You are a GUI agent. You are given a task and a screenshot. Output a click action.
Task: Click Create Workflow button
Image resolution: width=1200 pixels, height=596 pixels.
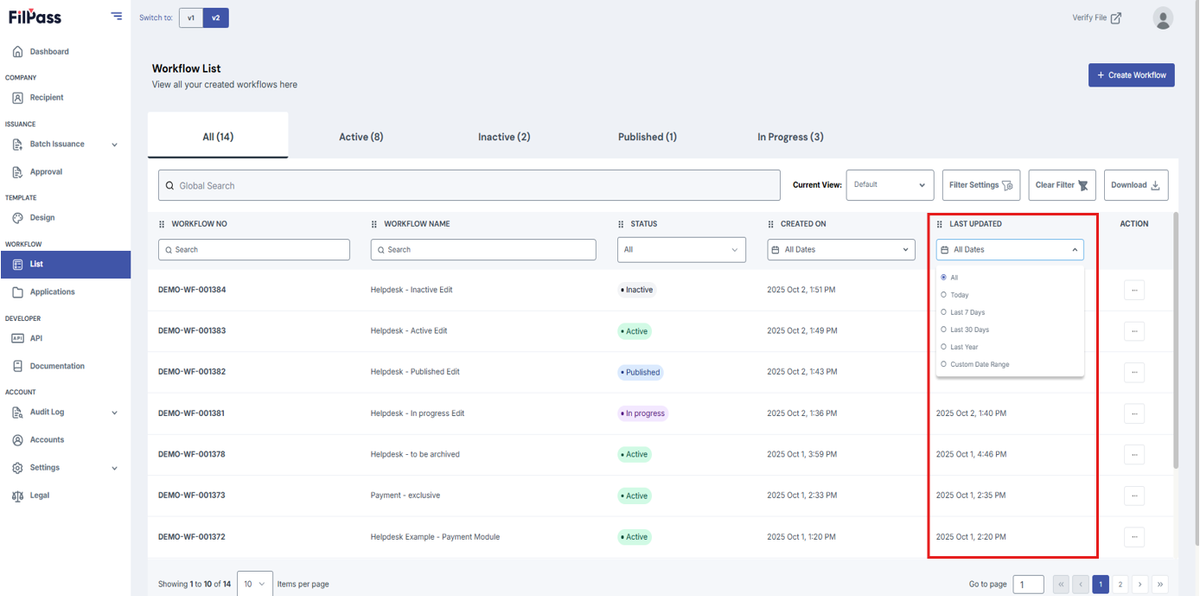click(1131, 75)
